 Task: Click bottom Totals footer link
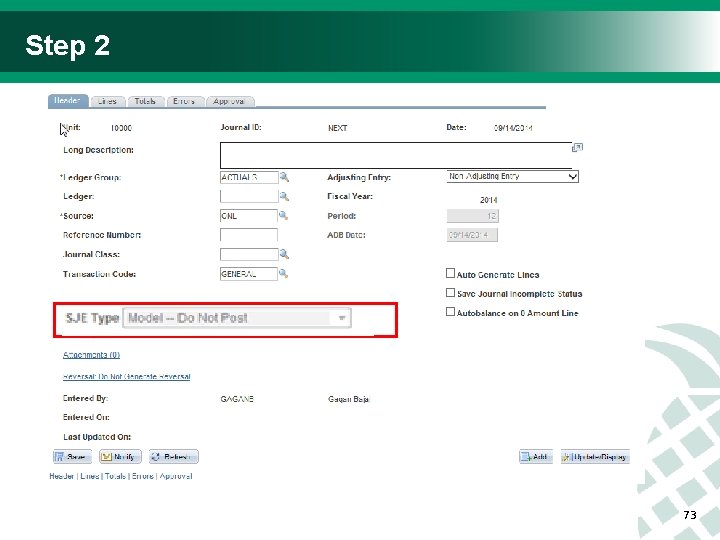tap(115, 476)
